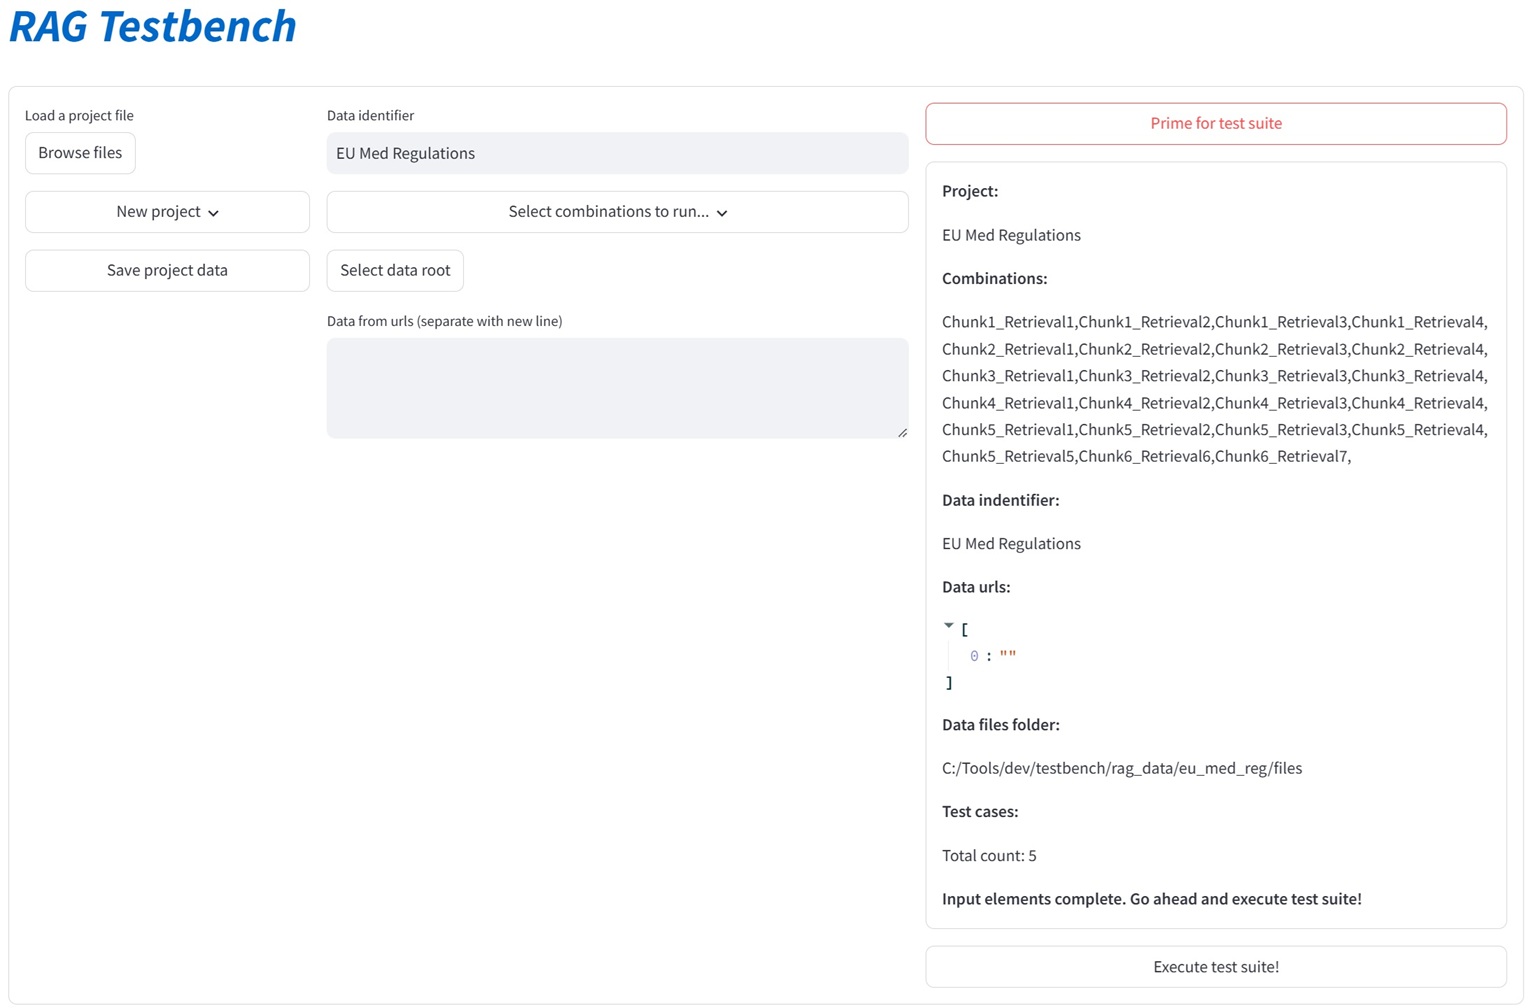Collapse the Data urls JSON array triangle

949,626
